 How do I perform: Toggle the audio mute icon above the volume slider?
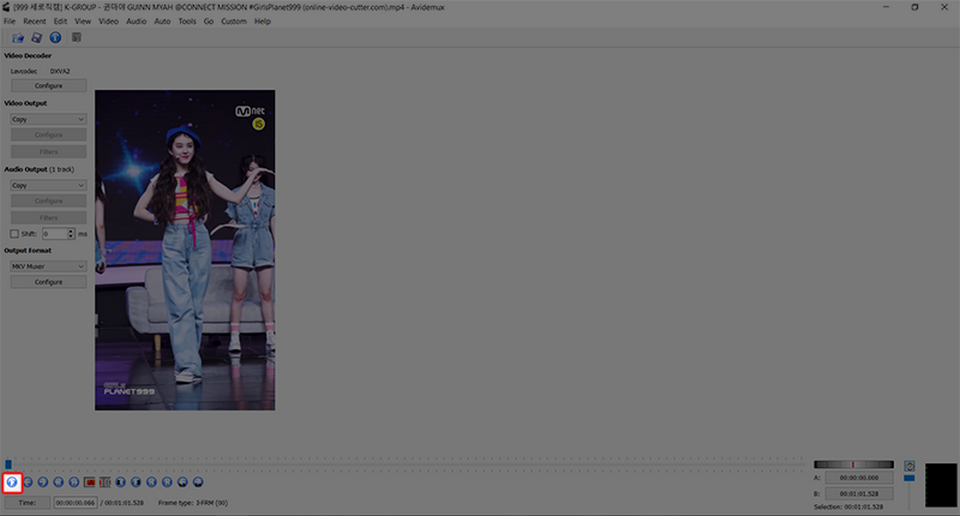pyautogui.click(x=909, y=466)
